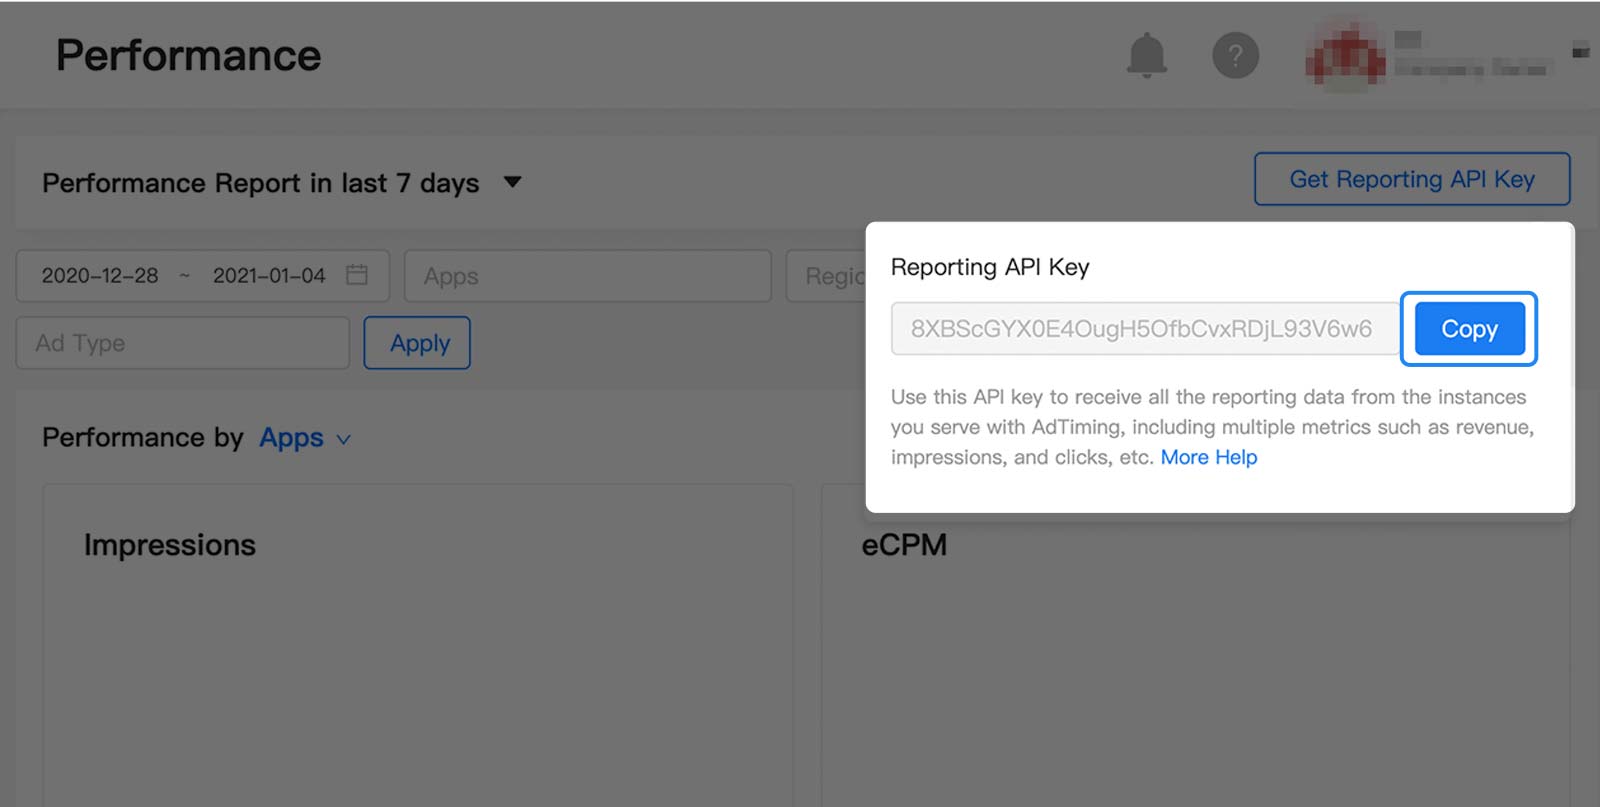Image resolution: width=1600 pixels, height=807 pixels.
Task: Select the start date 2020-12-28
Action: tap(100, 276)
